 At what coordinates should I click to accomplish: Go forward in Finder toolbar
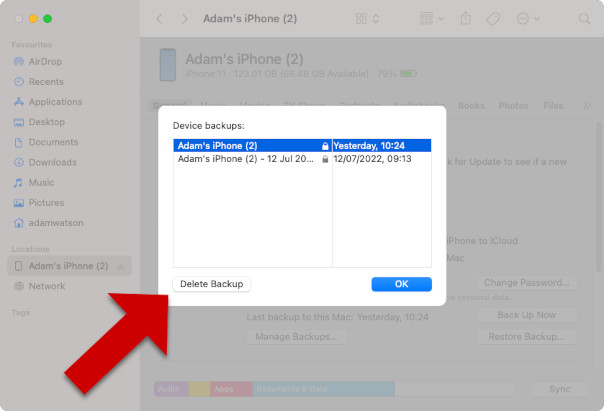185,18
